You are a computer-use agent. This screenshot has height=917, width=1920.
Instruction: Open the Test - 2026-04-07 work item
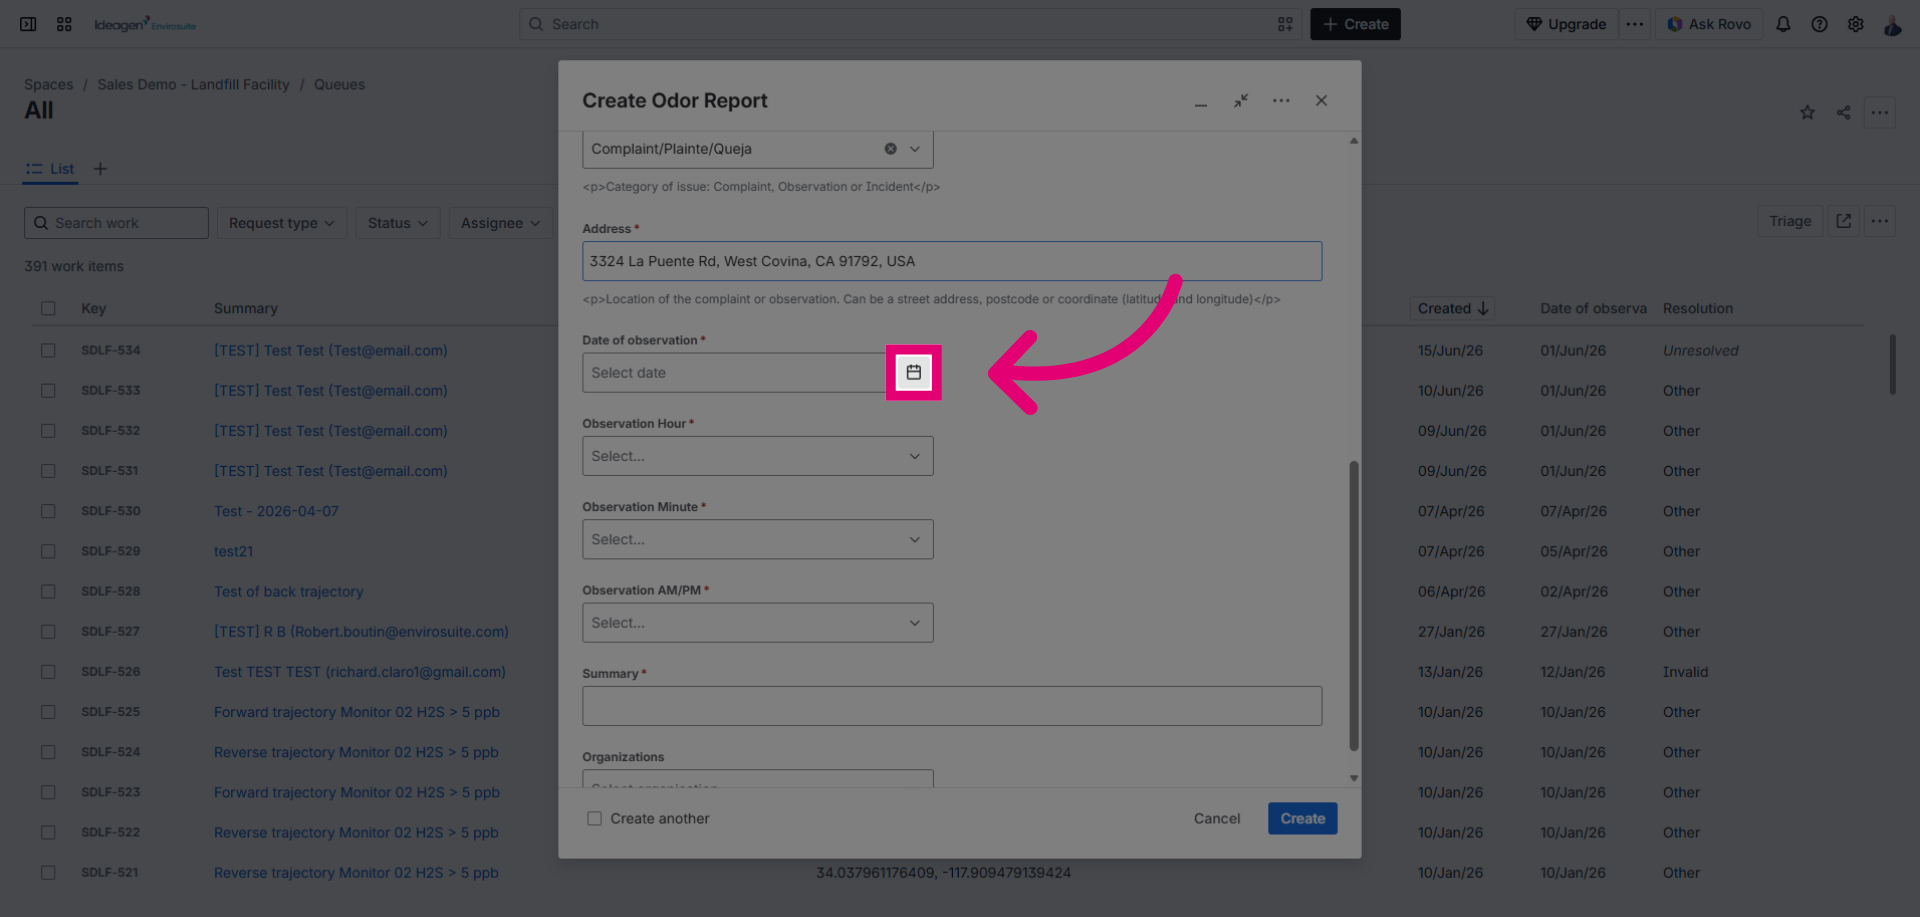276,511
